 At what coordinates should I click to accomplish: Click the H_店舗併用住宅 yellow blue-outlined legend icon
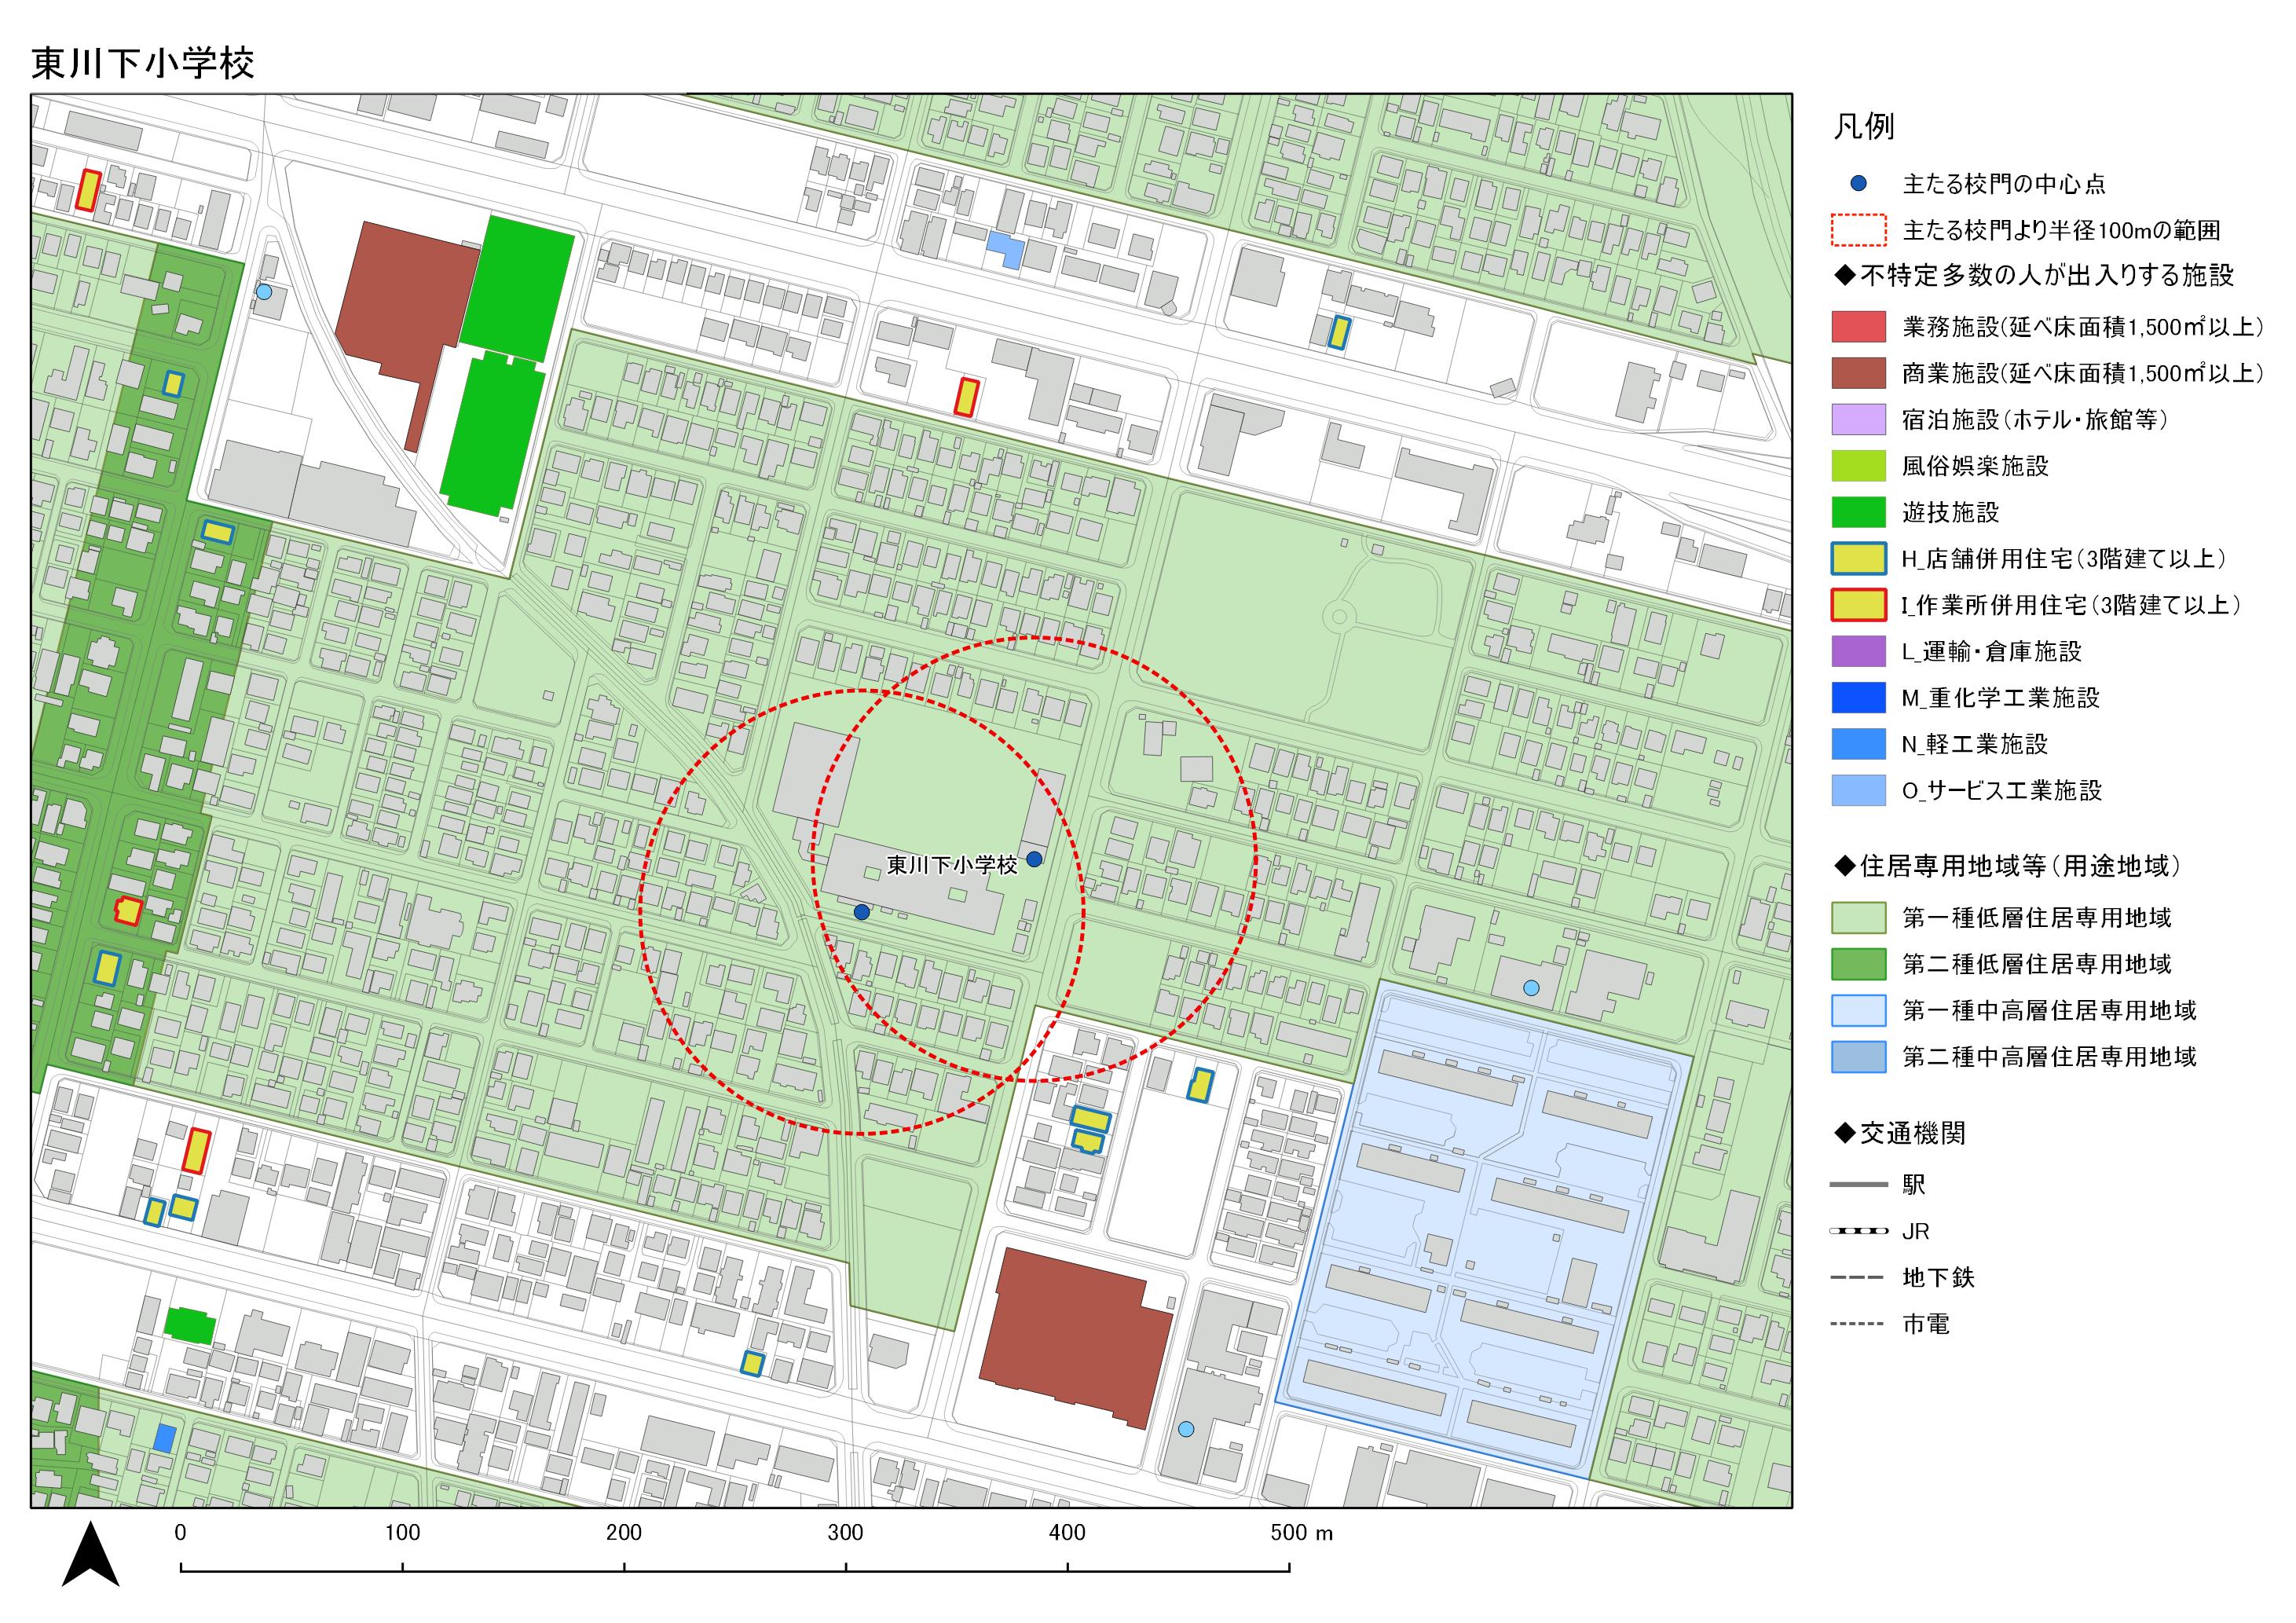pyautogui.click(x=1858, y=558)
